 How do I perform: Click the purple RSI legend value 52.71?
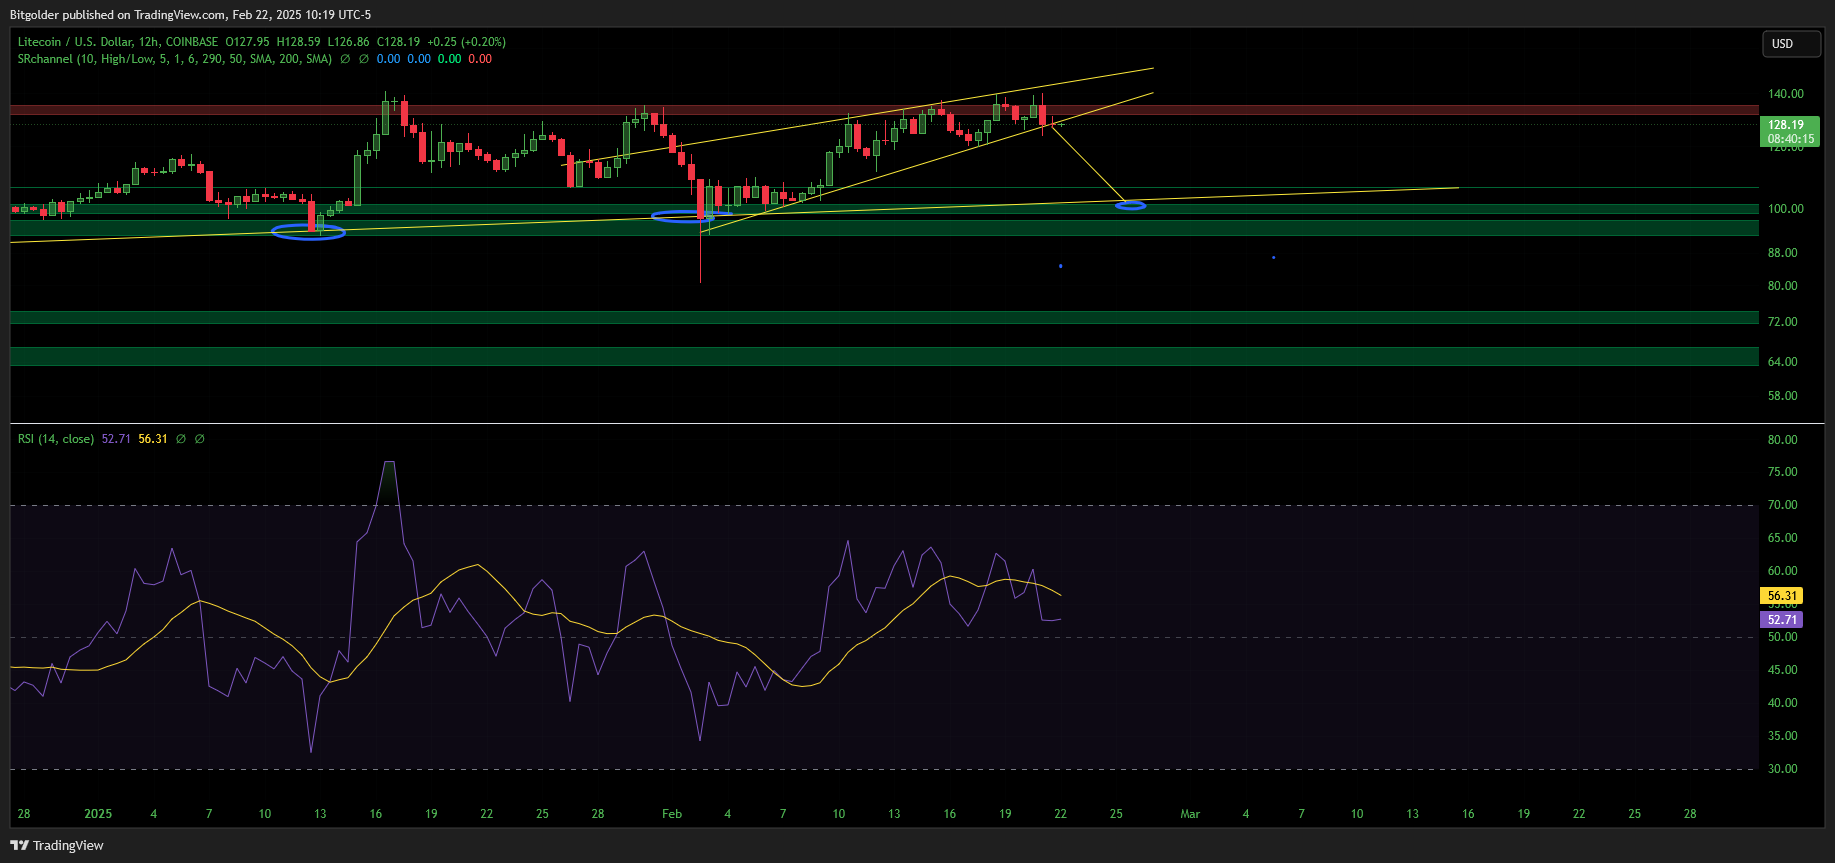(116, 439)
